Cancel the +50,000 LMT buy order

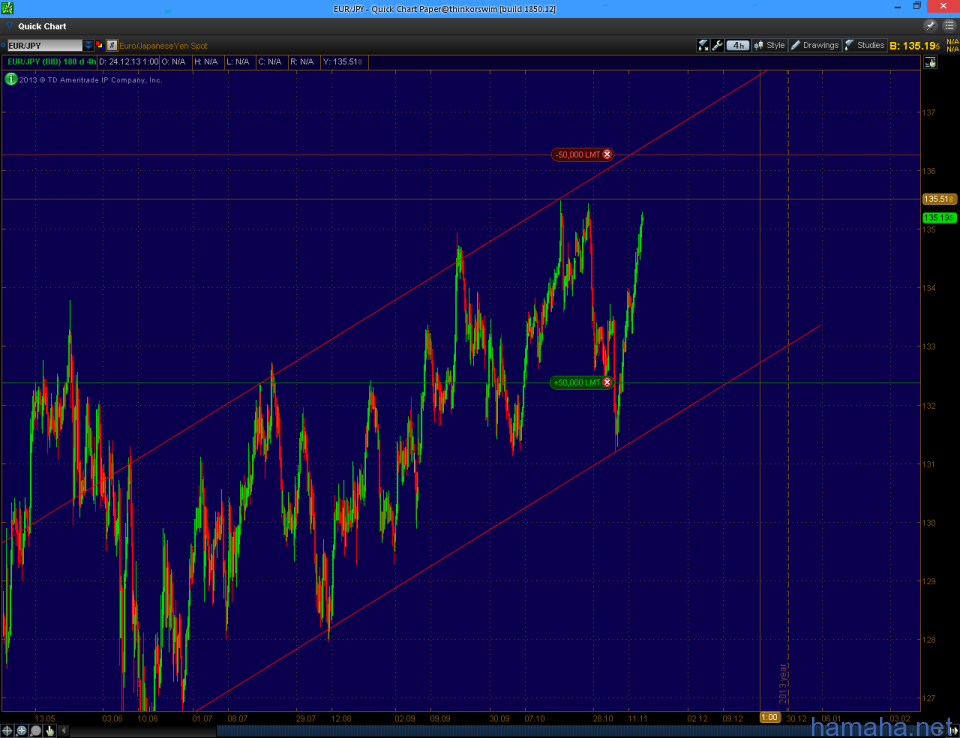[606, 382]
